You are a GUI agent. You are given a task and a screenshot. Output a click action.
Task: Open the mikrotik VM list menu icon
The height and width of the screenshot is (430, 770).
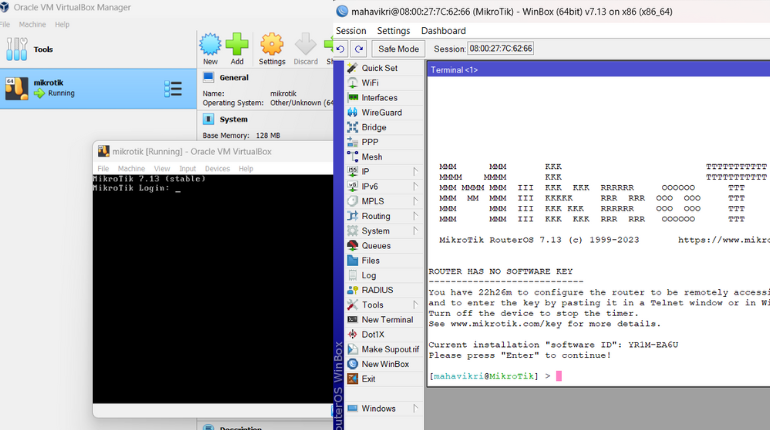coord(172,89)
